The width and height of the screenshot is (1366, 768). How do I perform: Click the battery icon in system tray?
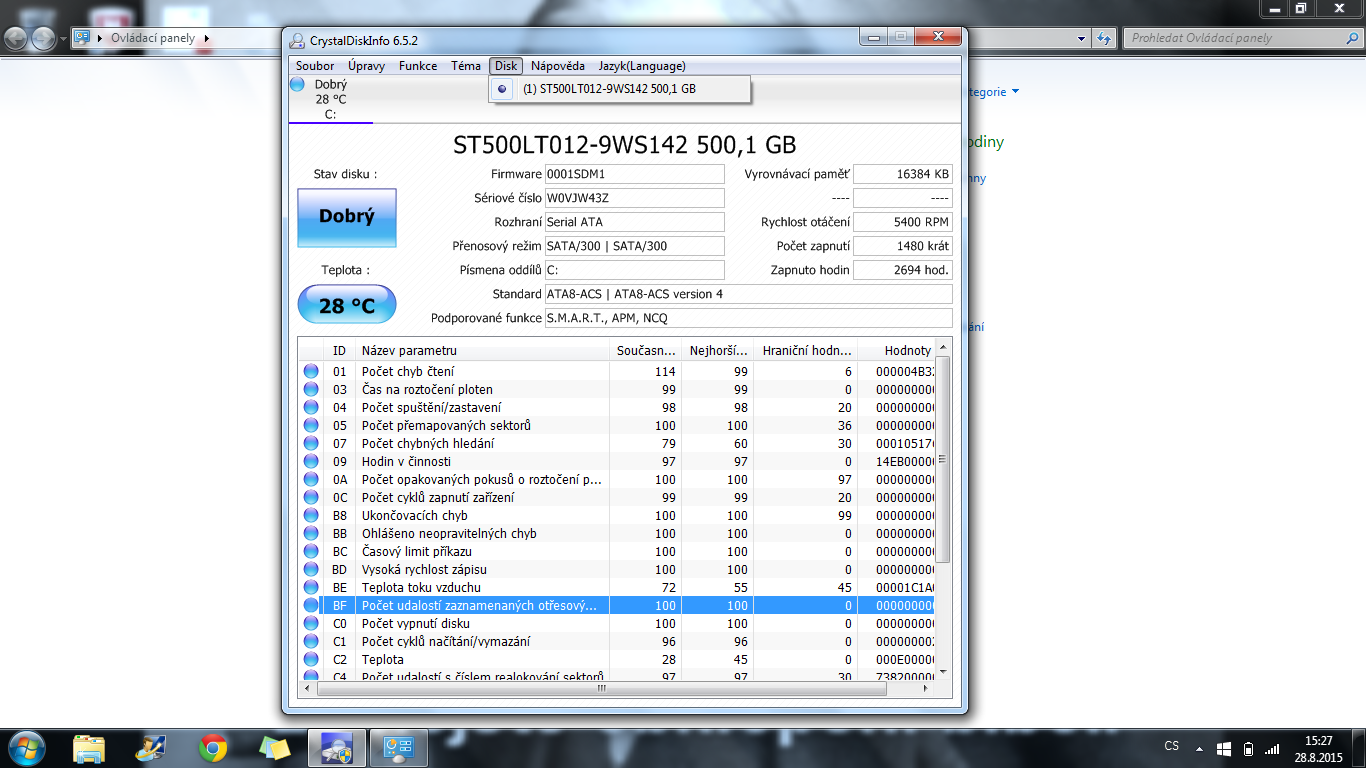point(1248,748)
